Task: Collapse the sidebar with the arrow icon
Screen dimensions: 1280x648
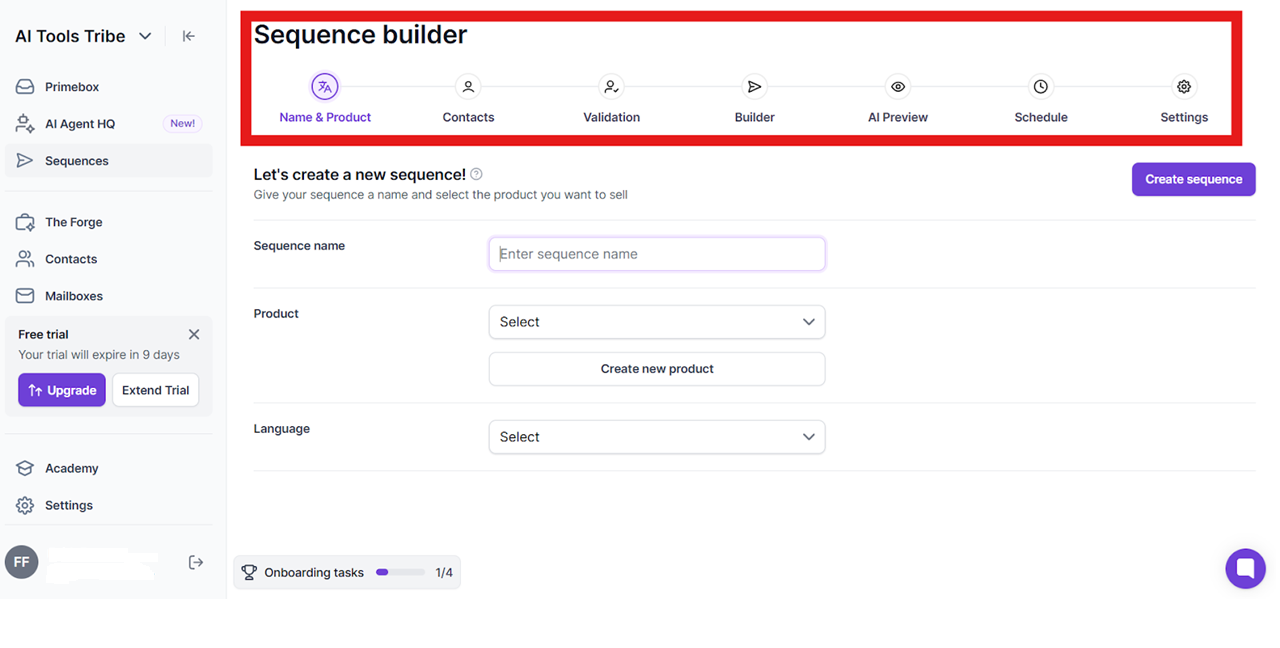Action: click(x=188, y=36)
